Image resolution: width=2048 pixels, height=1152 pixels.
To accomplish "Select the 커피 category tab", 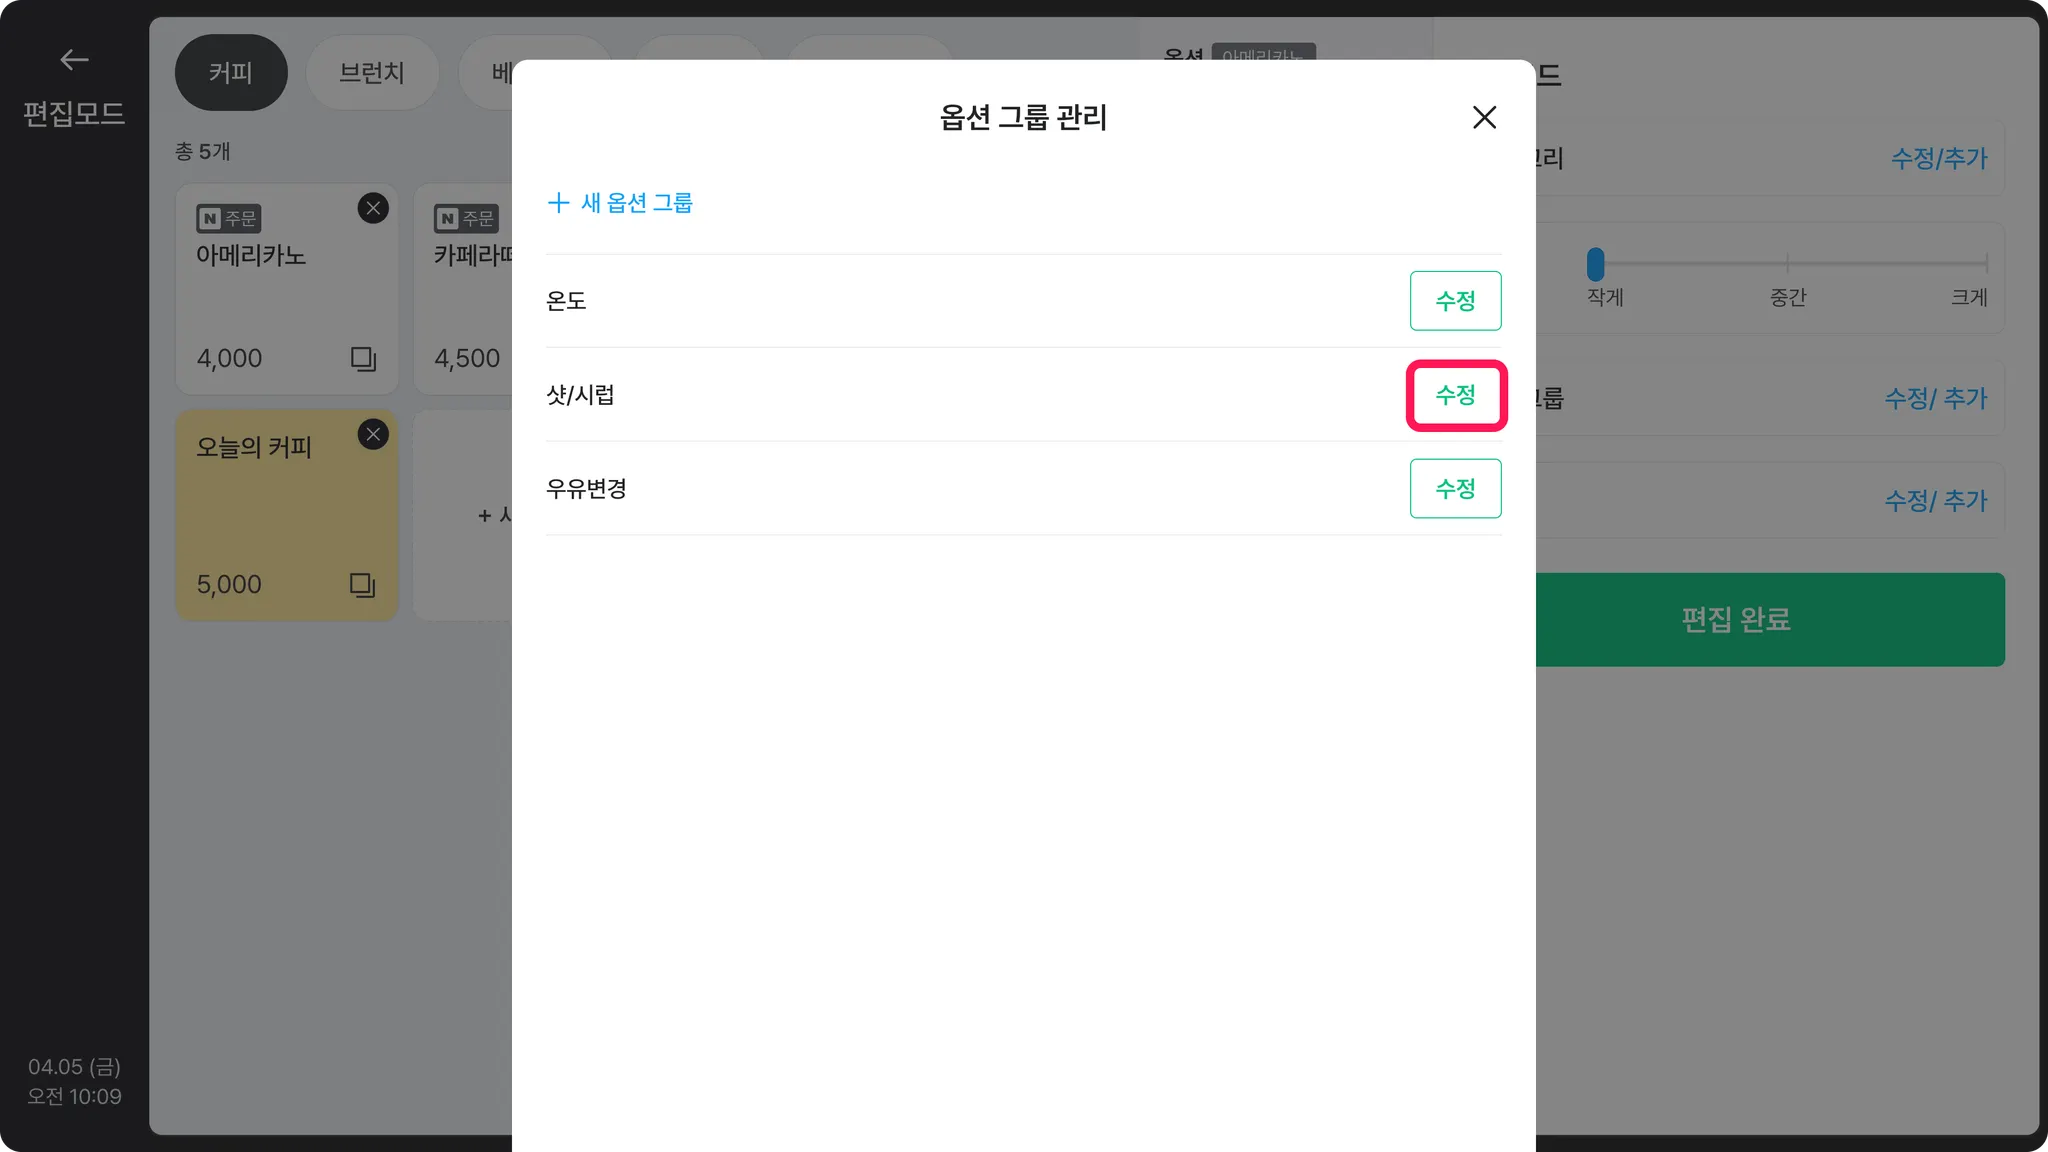I will click(x=231, y=73).
